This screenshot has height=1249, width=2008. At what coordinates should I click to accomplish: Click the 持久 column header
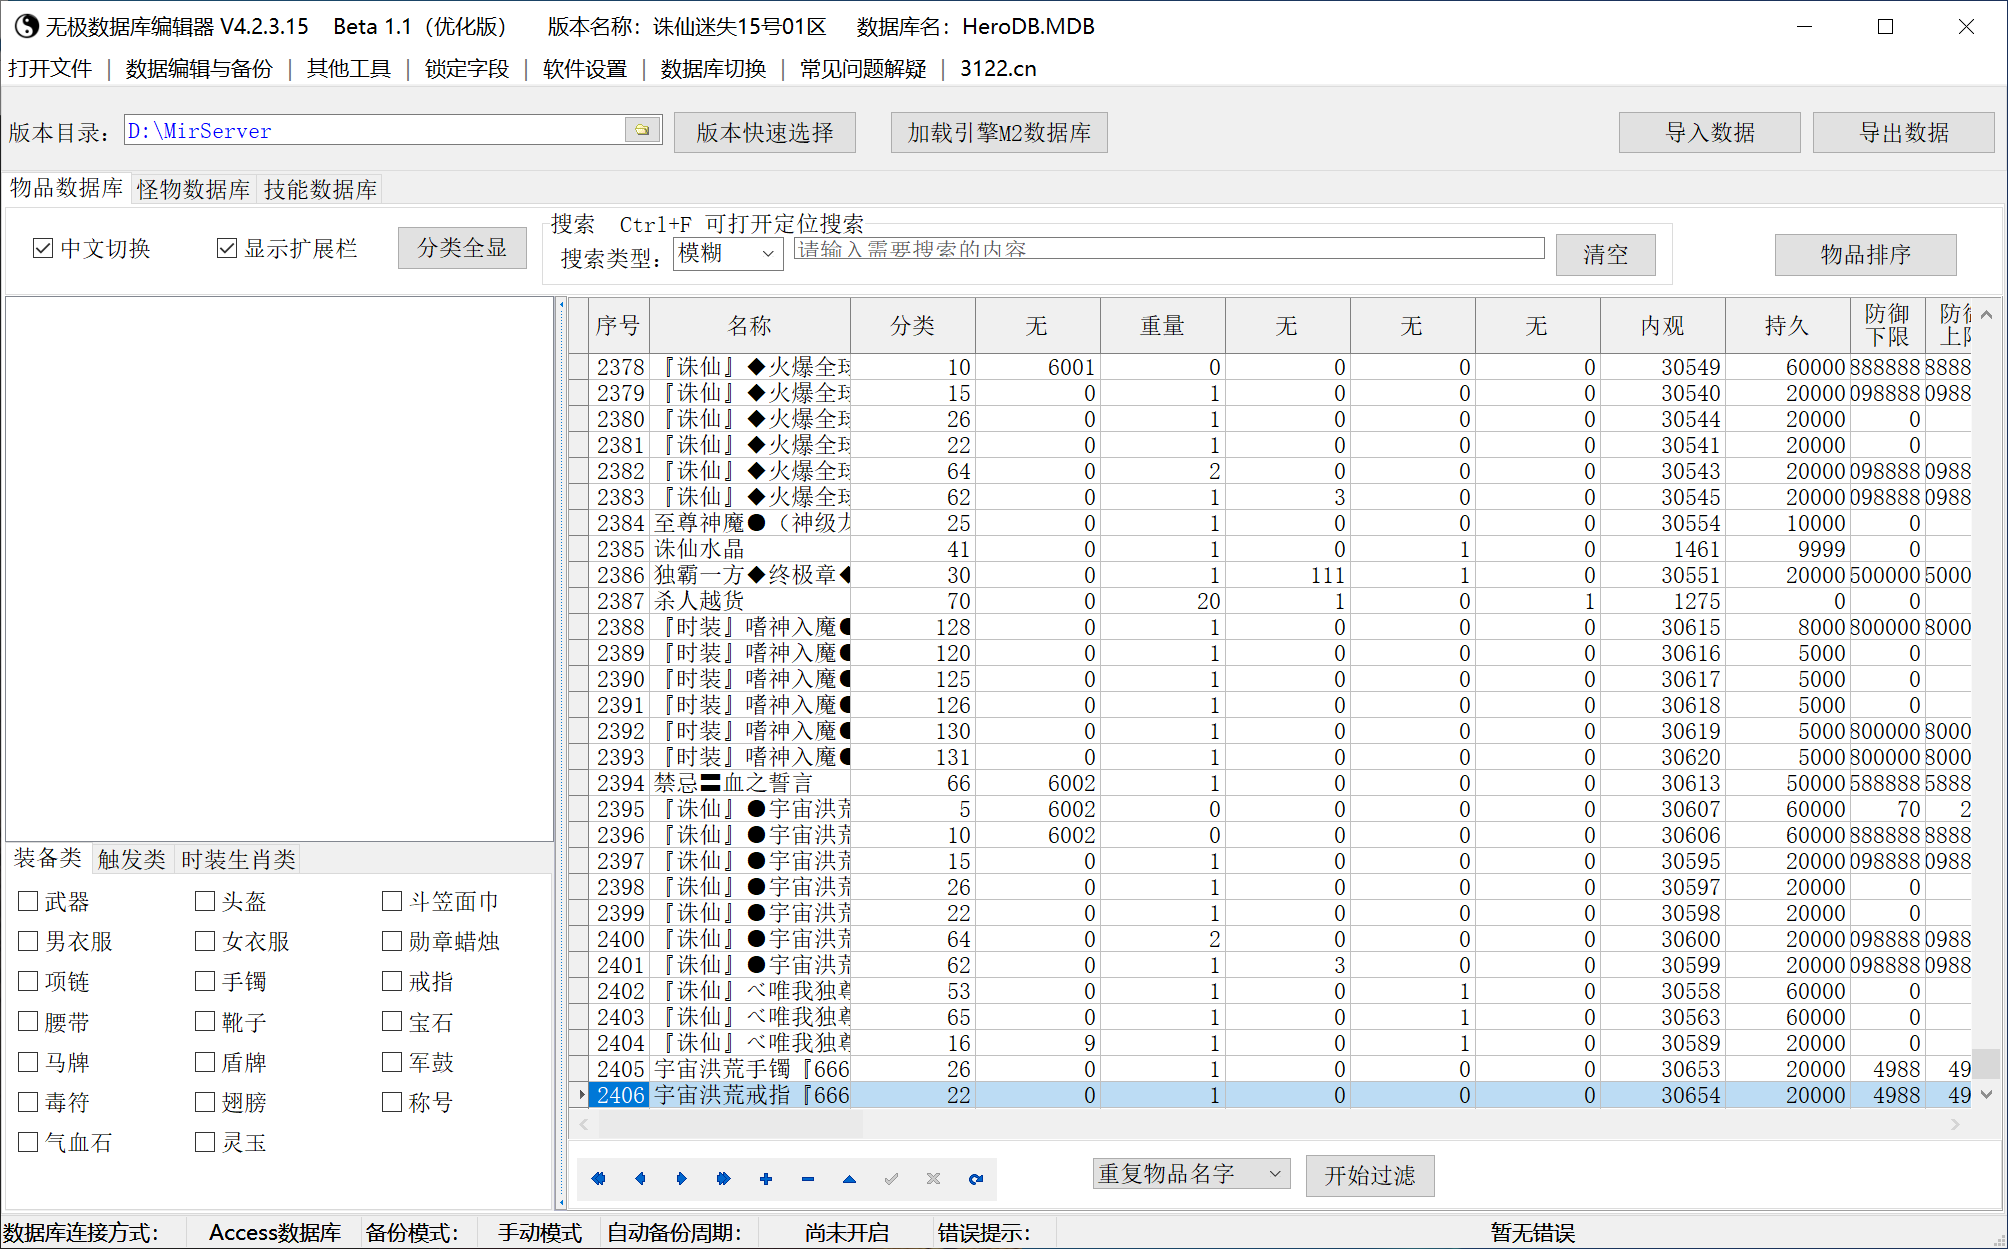1787,325
